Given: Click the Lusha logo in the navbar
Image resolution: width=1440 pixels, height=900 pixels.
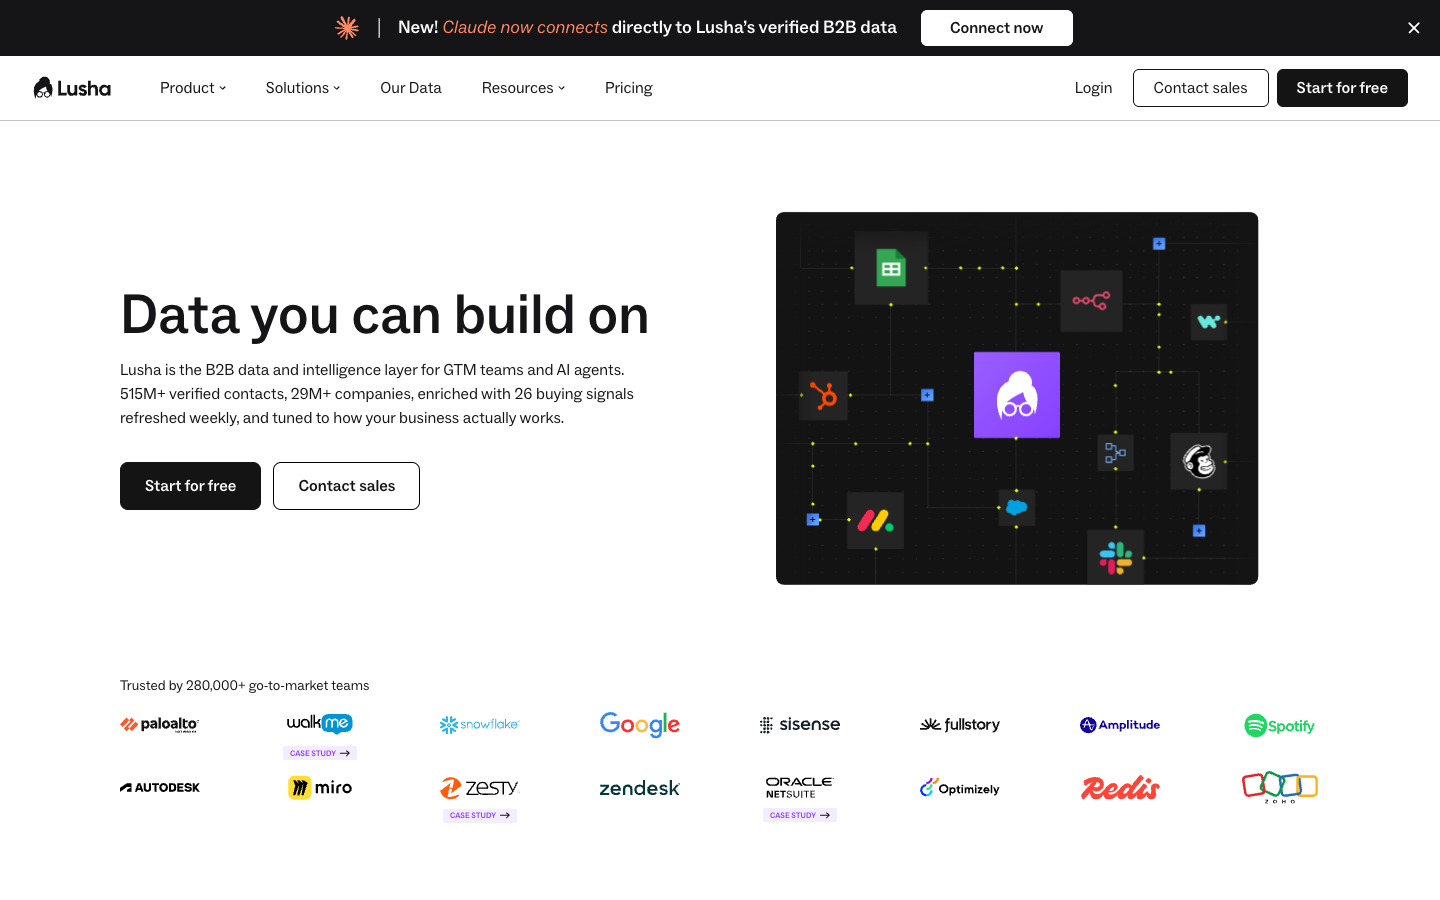Looking at the screenshot, I should point(72,88).
